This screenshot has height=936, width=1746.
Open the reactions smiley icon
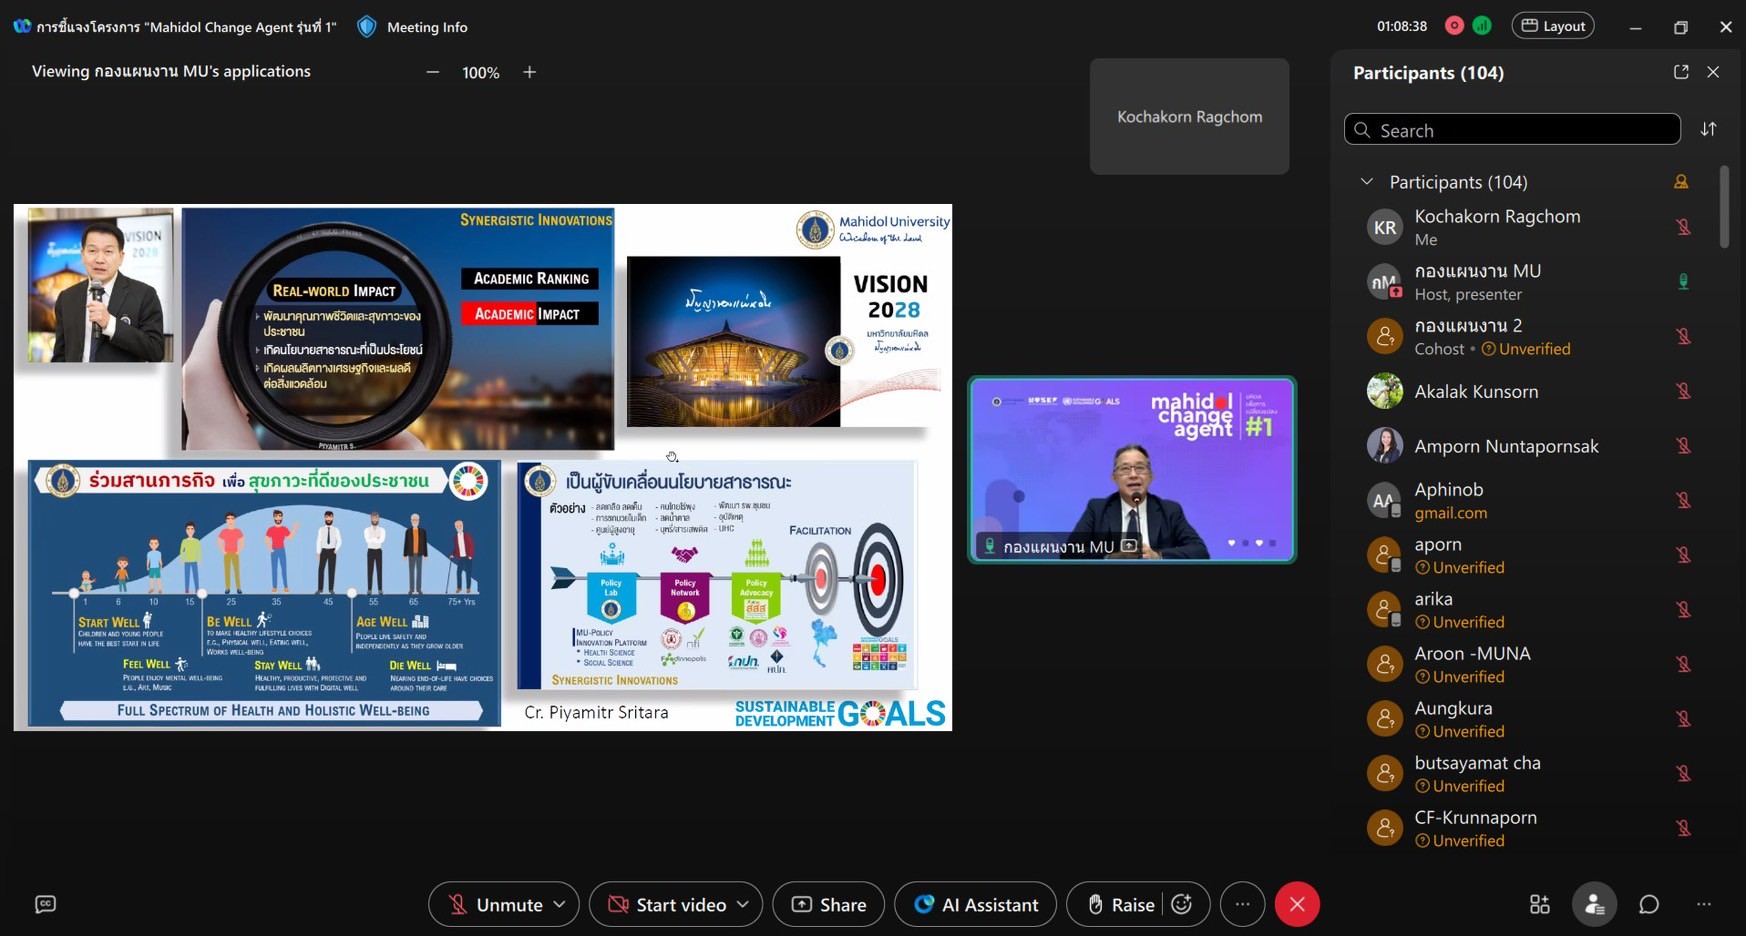click(1182, 904)
